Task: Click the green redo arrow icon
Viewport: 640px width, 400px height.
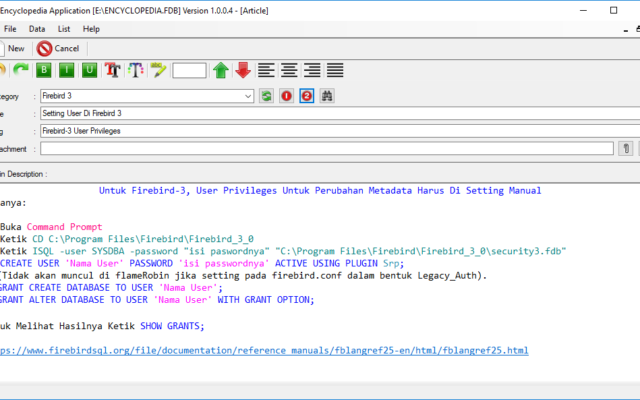Action: [21, 70]
